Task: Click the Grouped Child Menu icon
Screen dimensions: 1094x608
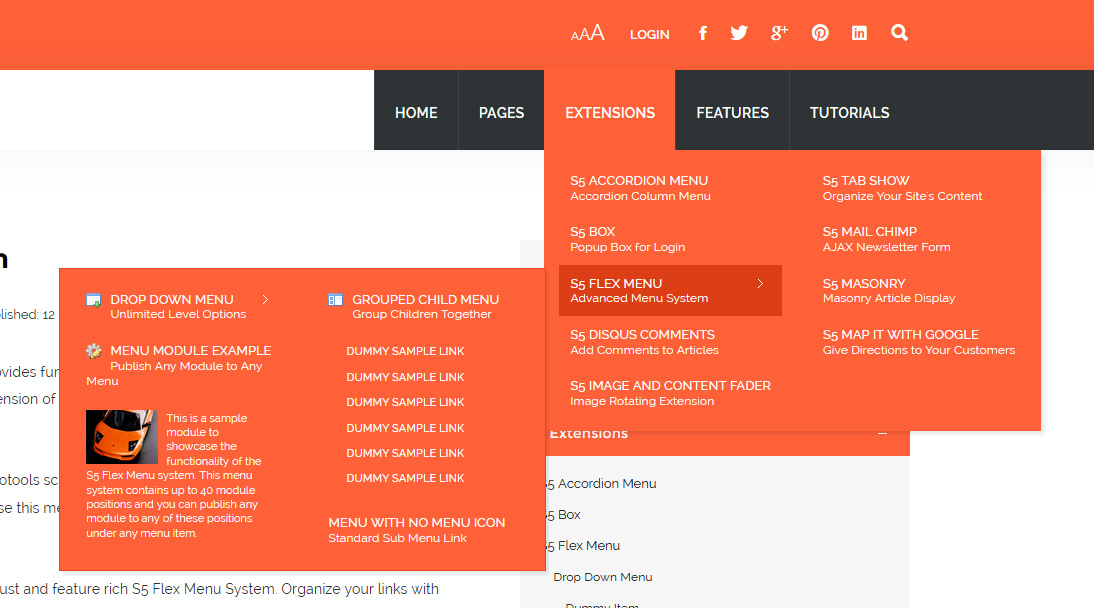Action: 336,300
